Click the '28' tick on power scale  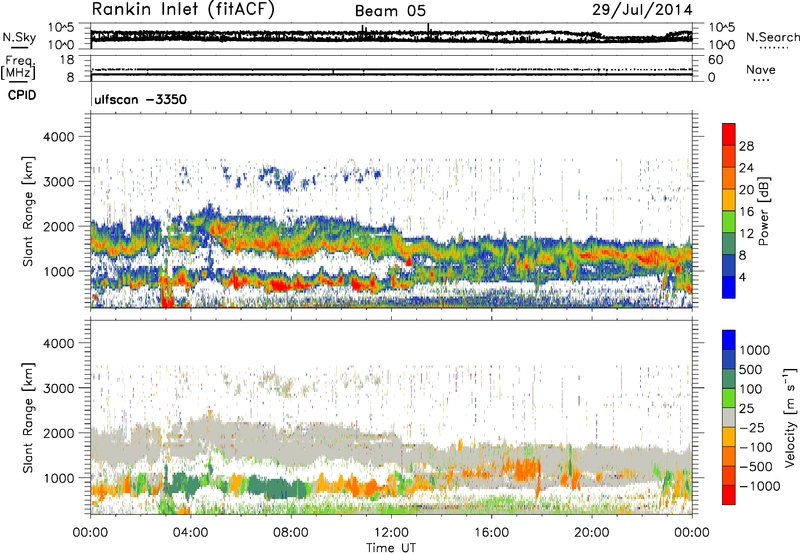pyautogui.click(x=746, y=146)
